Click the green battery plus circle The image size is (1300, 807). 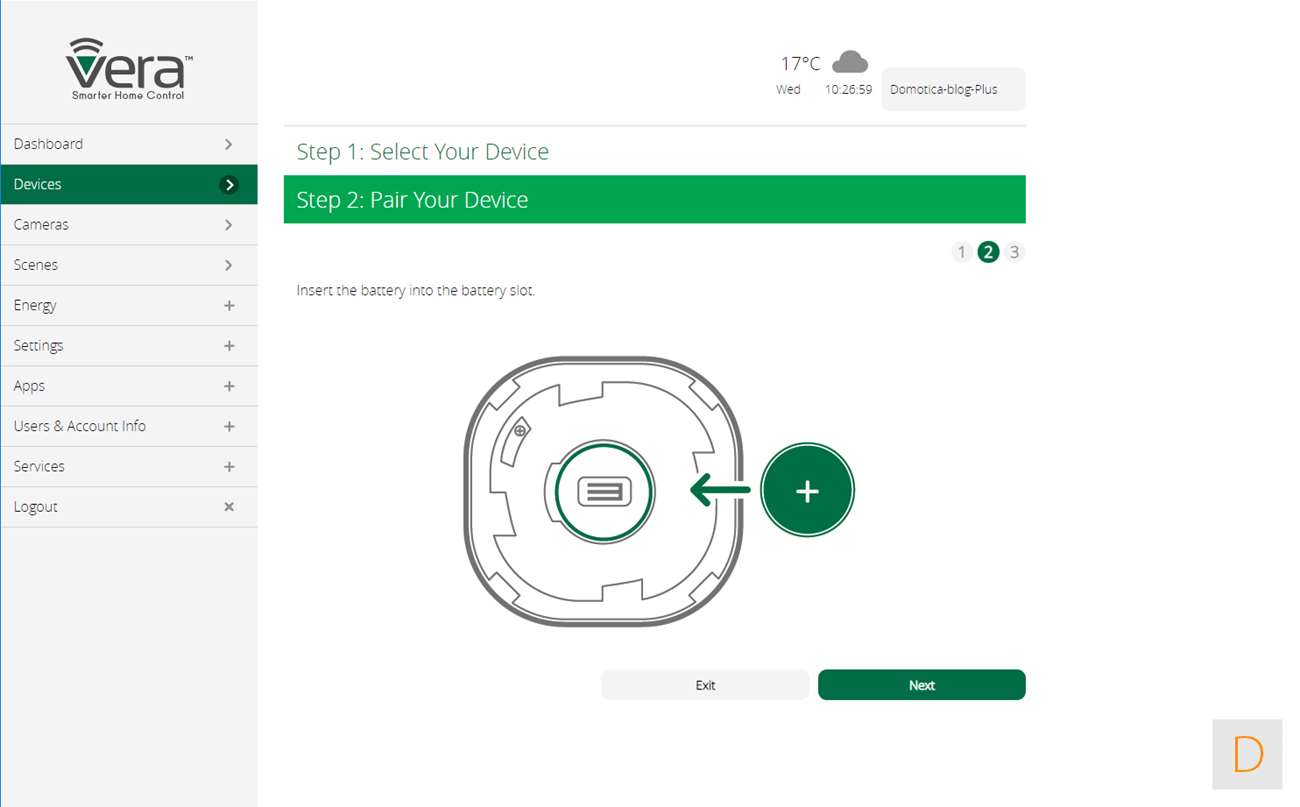tap(807, 491)
